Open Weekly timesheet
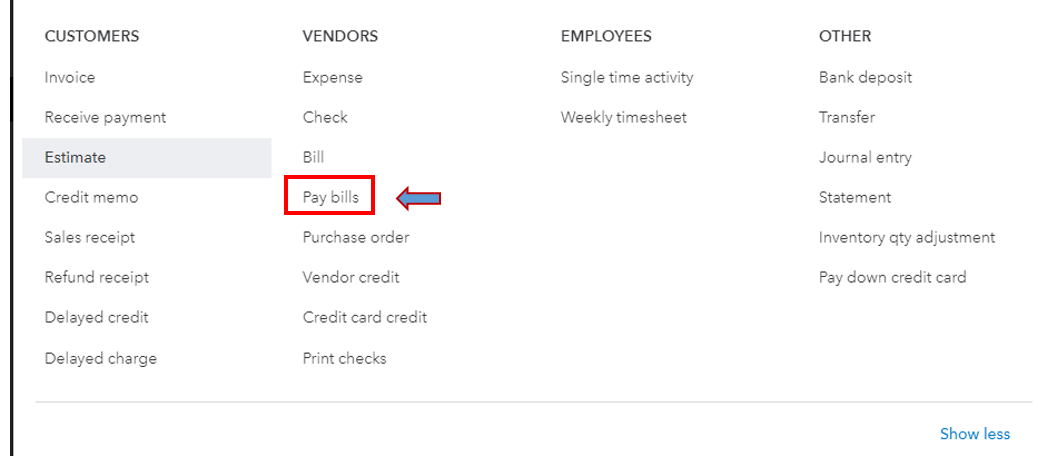This screenshot has width=1048, height=456. click(x=624, y=117)
